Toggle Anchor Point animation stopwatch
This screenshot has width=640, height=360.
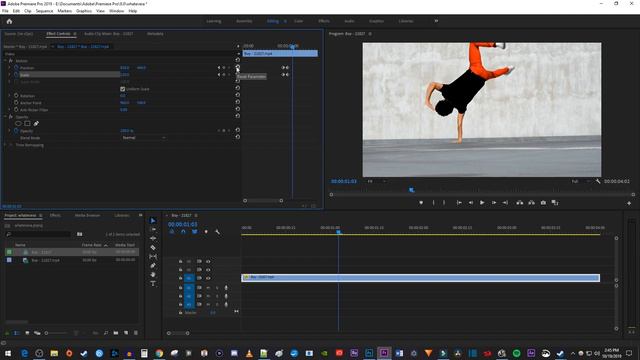(16, 102)
